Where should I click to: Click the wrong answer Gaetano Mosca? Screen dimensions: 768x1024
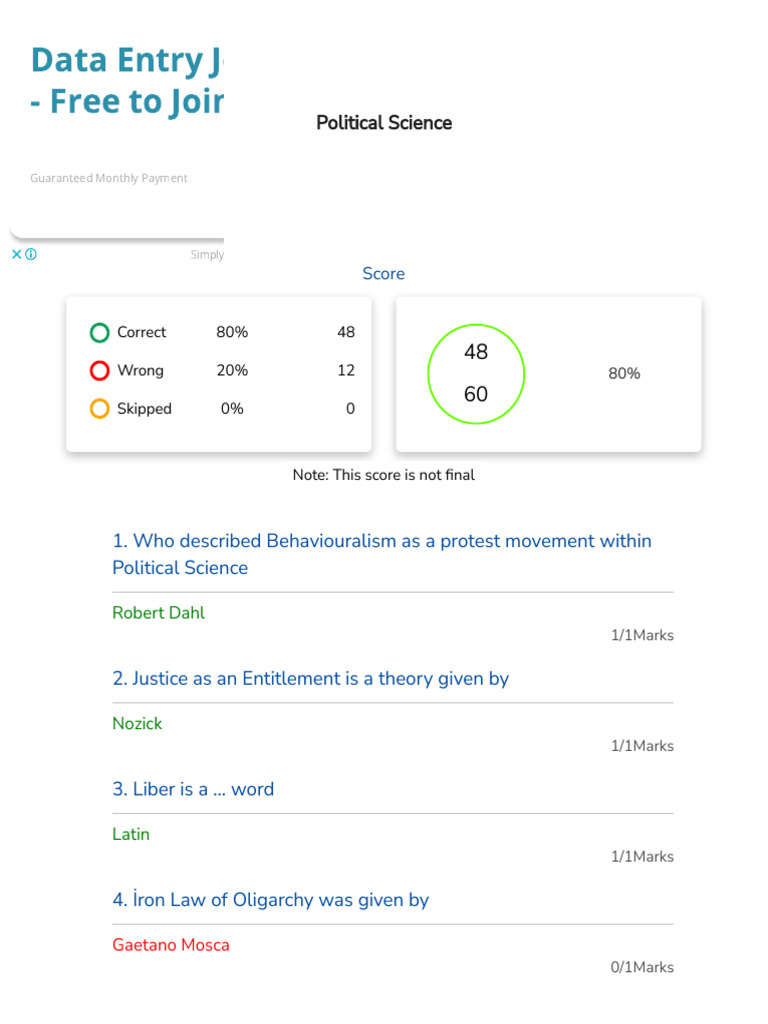click(x=171, y=945)
